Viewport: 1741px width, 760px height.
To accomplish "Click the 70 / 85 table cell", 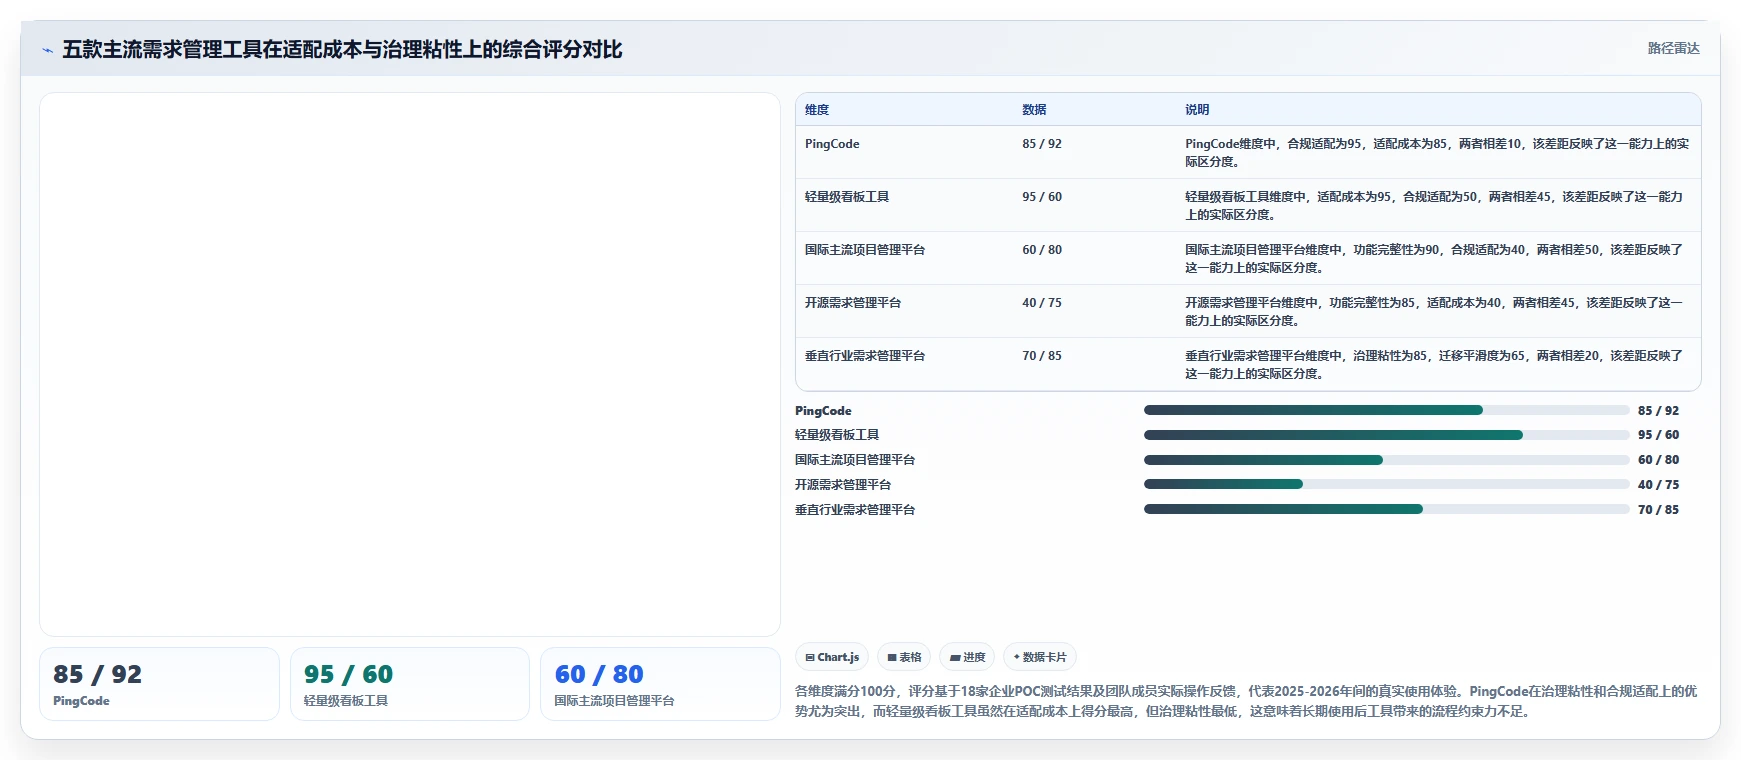I will point(1042,356).
